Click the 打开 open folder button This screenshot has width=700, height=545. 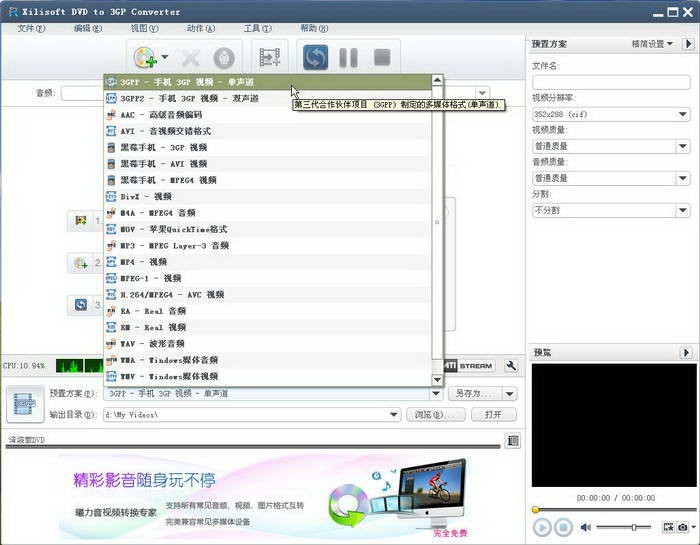494,415
